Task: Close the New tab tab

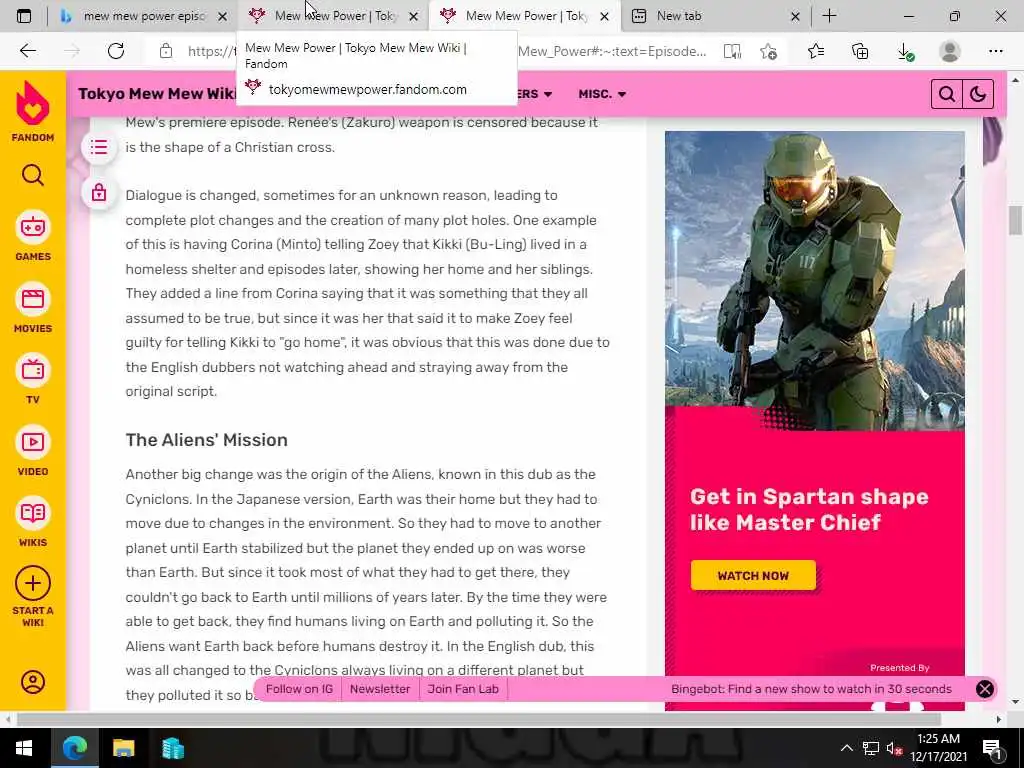Action: pyautogui.click(x=795, y=17)
